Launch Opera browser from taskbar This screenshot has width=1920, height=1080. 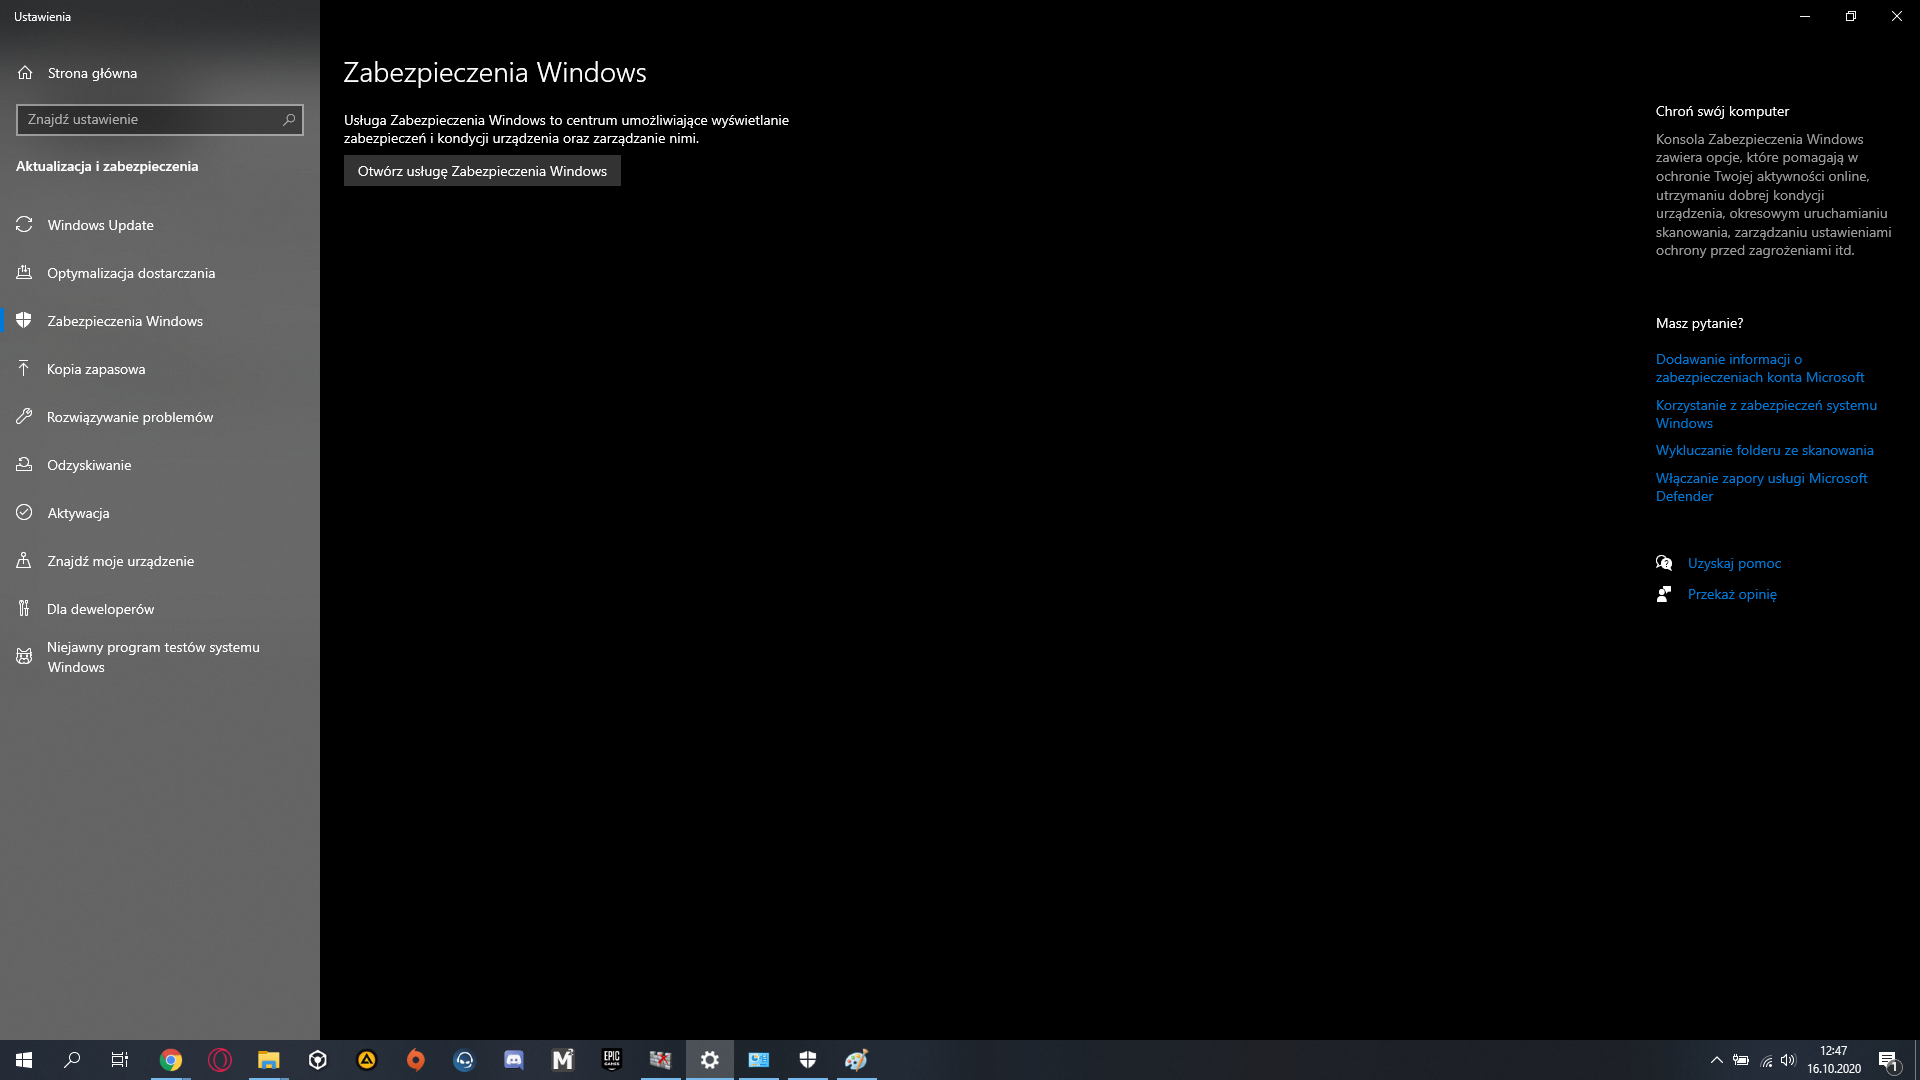pyautogui.click(x=220, y=1060)
